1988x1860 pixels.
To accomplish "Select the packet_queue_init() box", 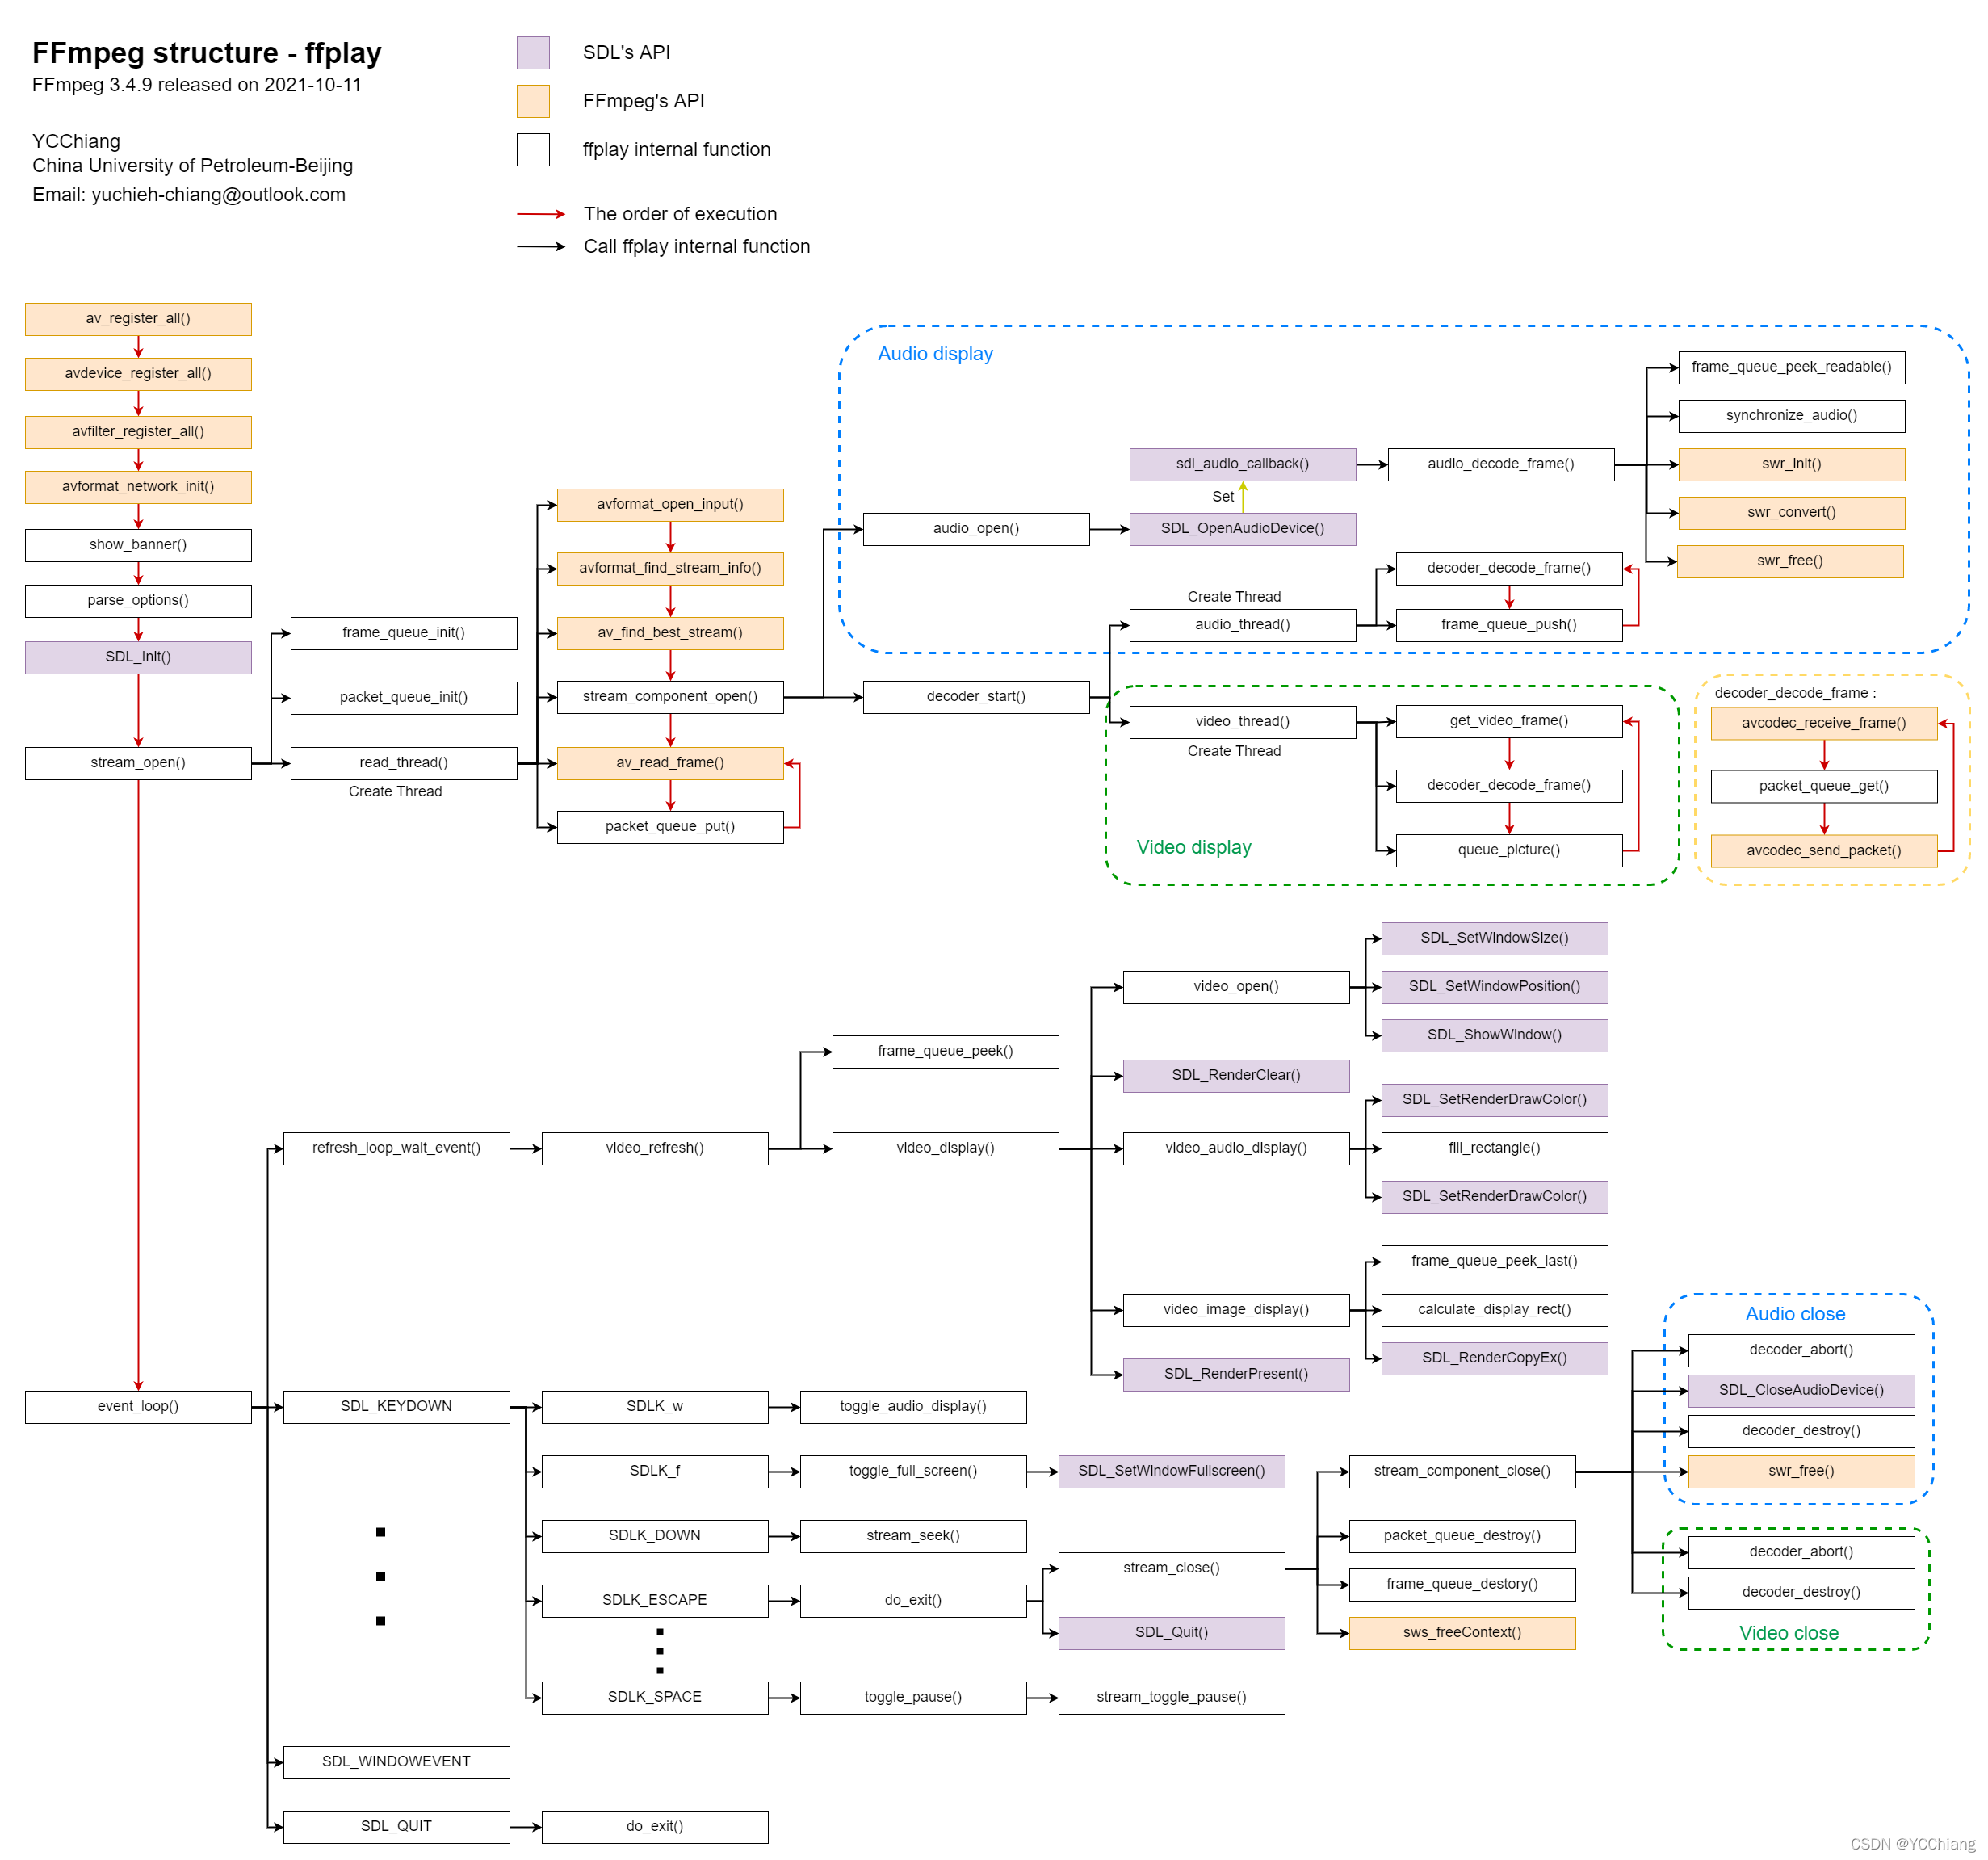I will click(404, 698).
